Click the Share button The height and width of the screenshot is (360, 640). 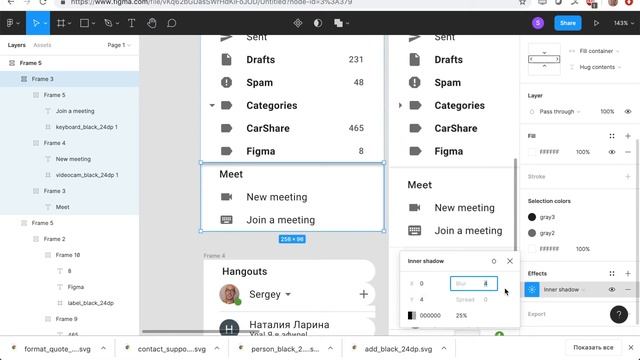pyautogui.click(x=568, y=23)
